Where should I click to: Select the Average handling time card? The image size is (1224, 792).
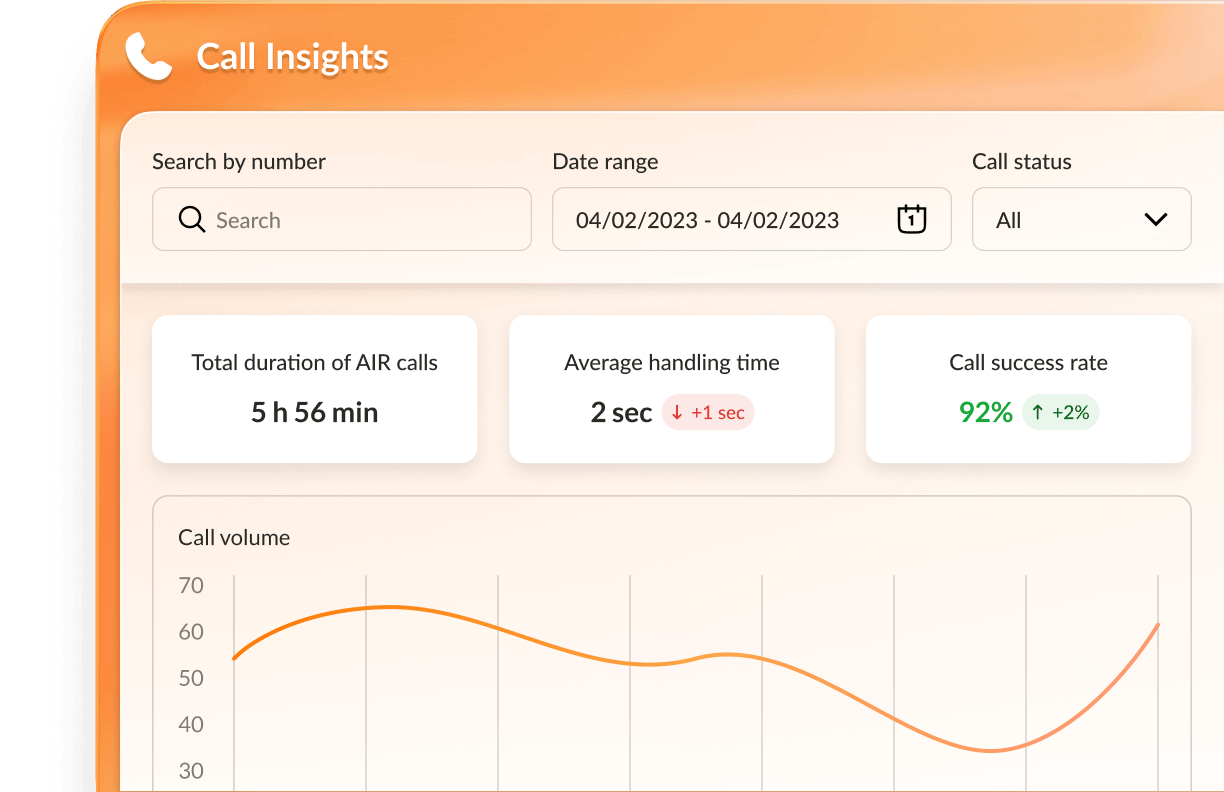671,389
